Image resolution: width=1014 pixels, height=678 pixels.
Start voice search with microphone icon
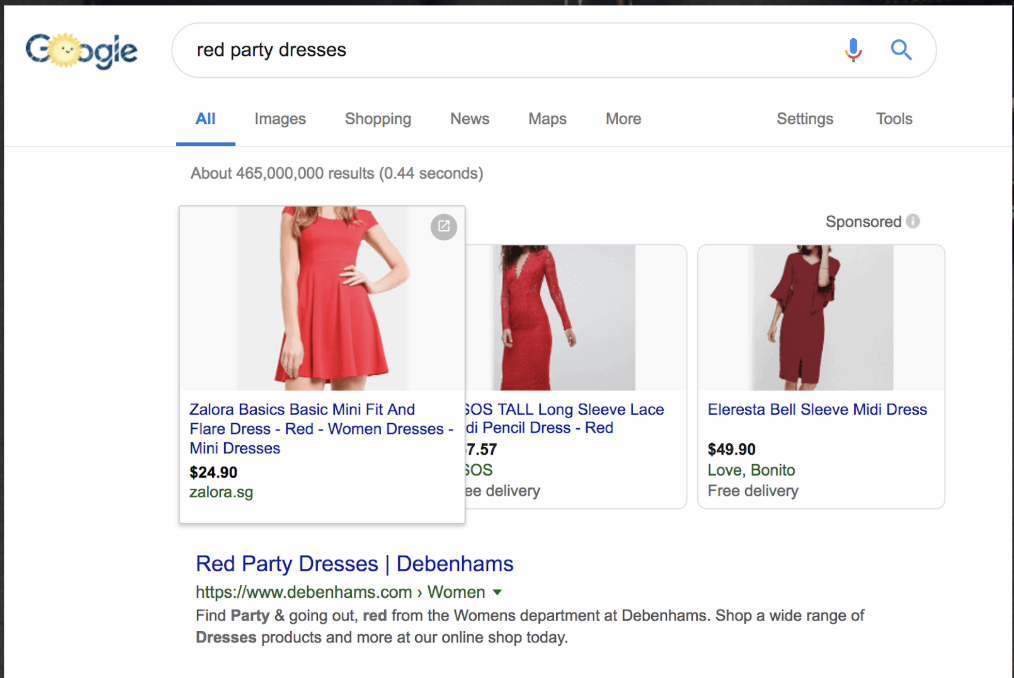pyautogui.click(x=853, y=50)
